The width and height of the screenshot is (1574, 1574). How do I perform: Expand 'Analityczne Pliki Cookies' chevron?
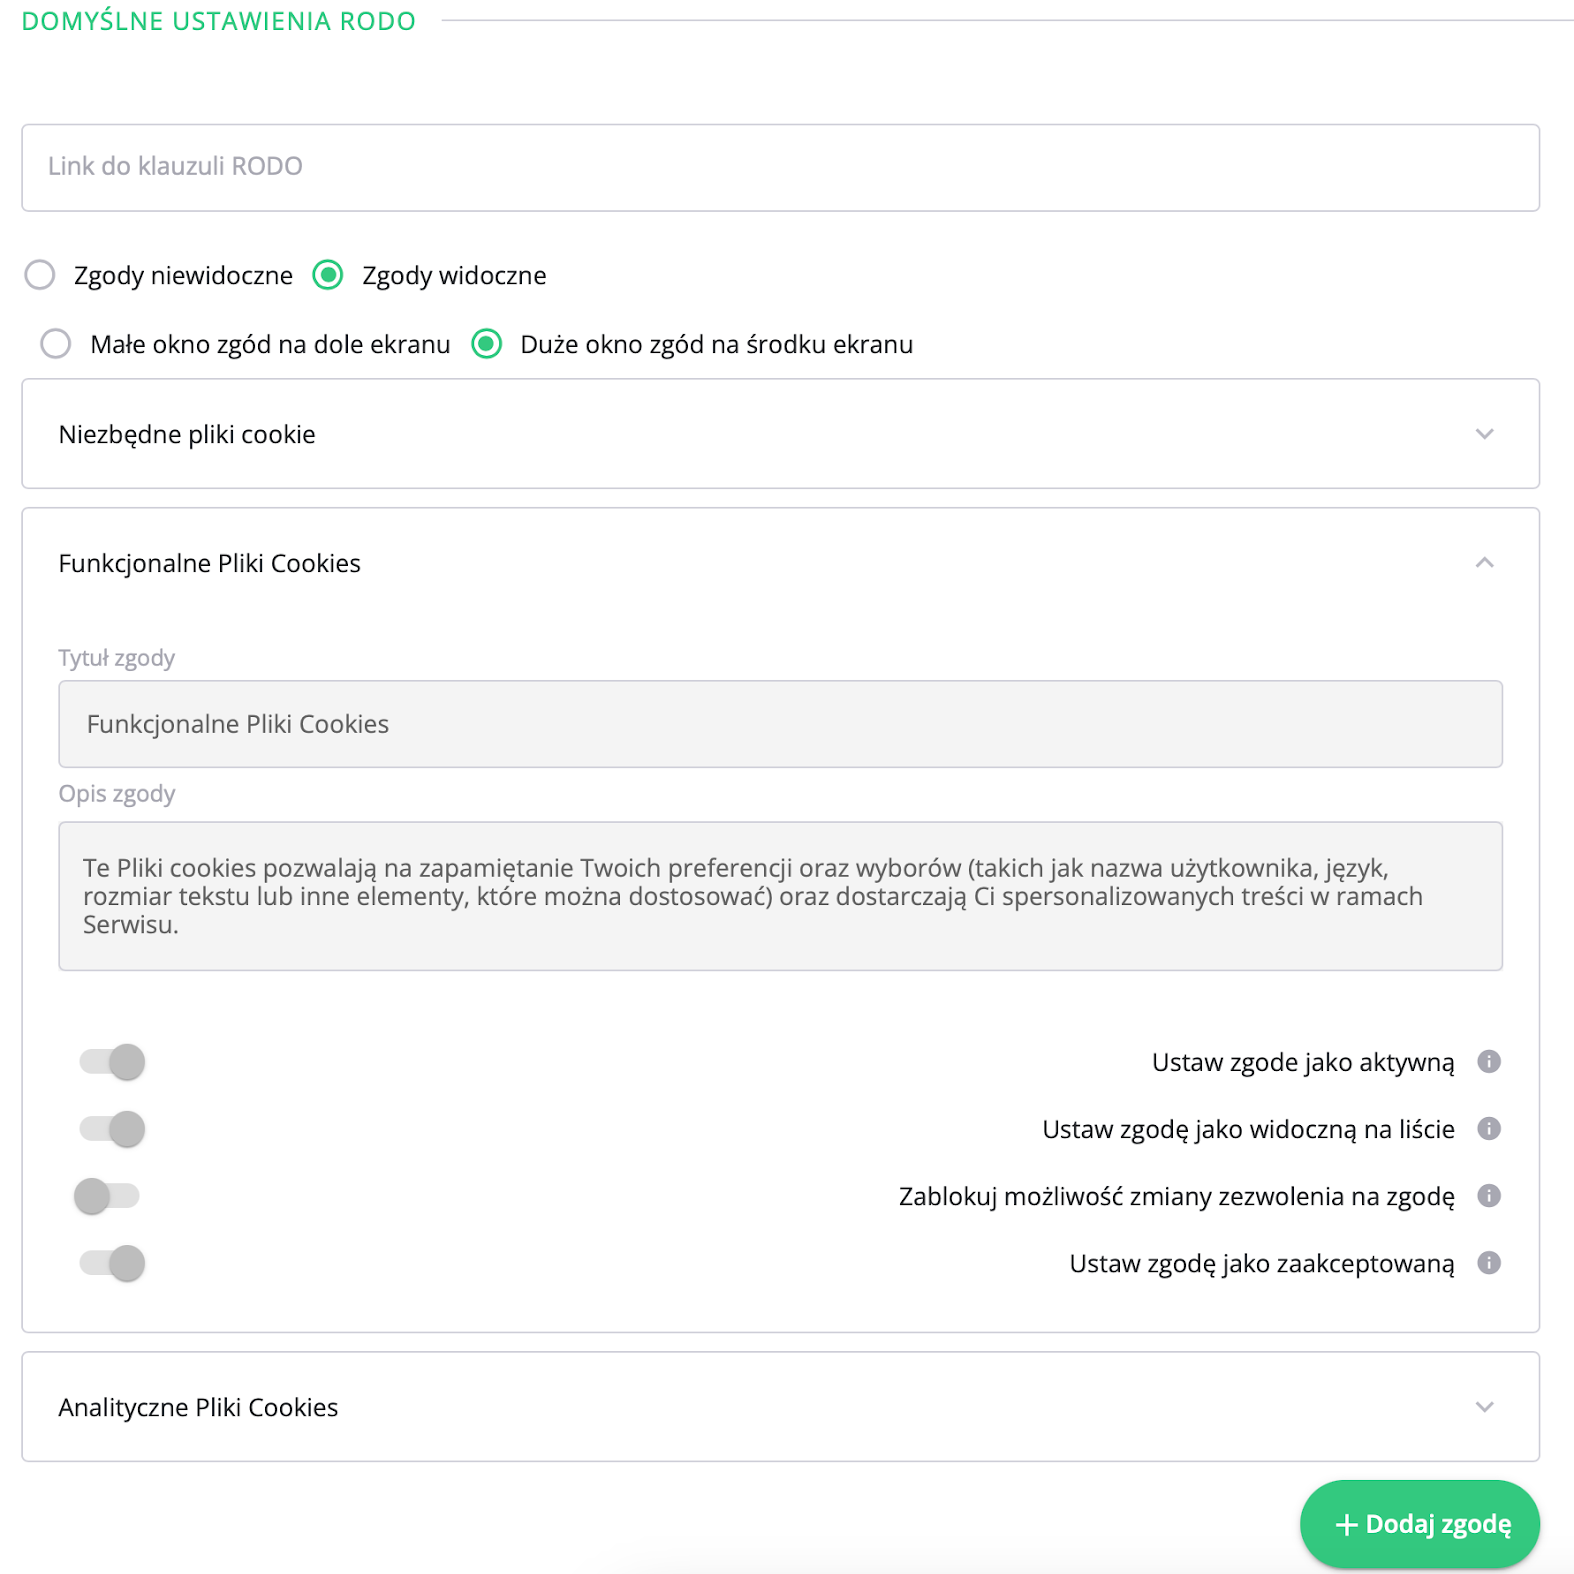(x=1484, y=1406)
